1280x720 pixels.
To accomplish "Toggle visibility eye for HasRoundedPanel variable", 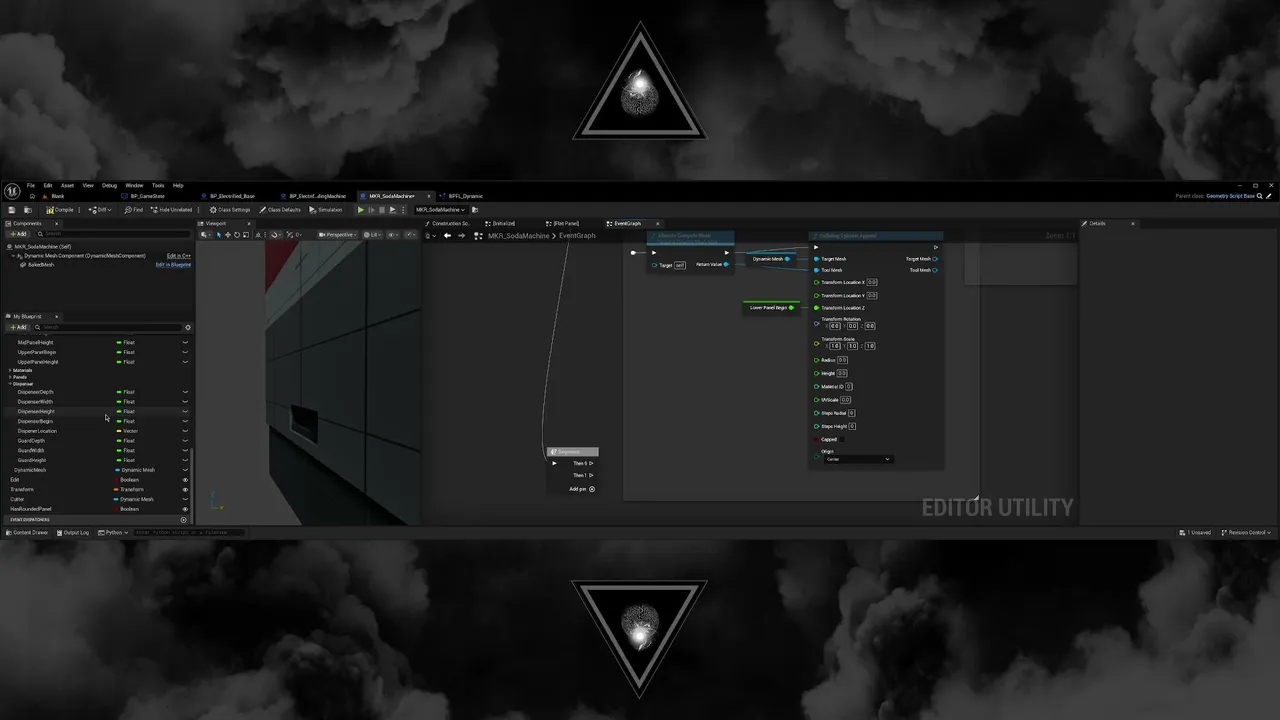I will point(185,509).
